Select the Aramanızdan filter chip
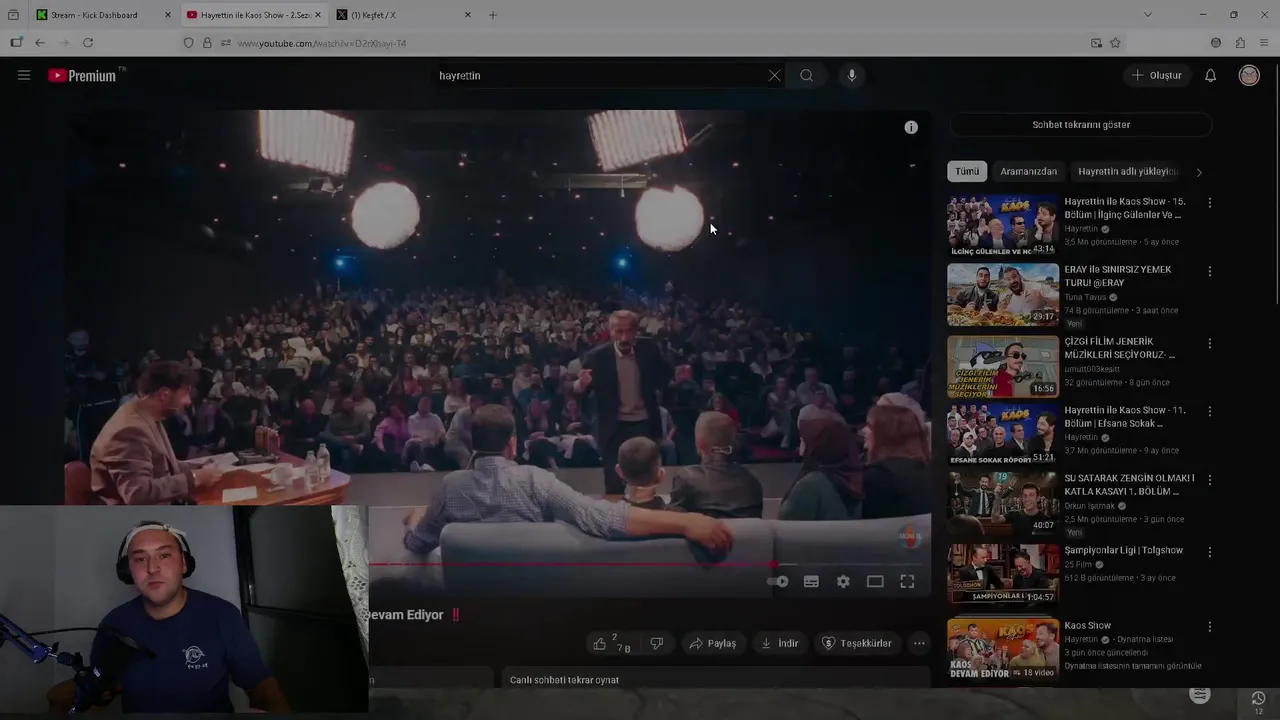The image size is (1280, 720). tap(1028, 171)
